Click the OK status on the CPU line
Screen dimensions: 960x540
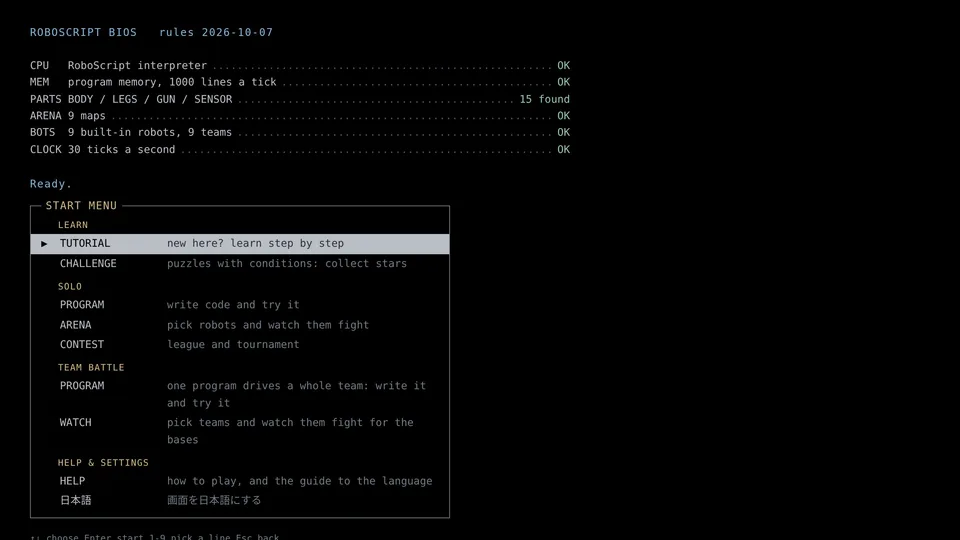pos(563,66)
